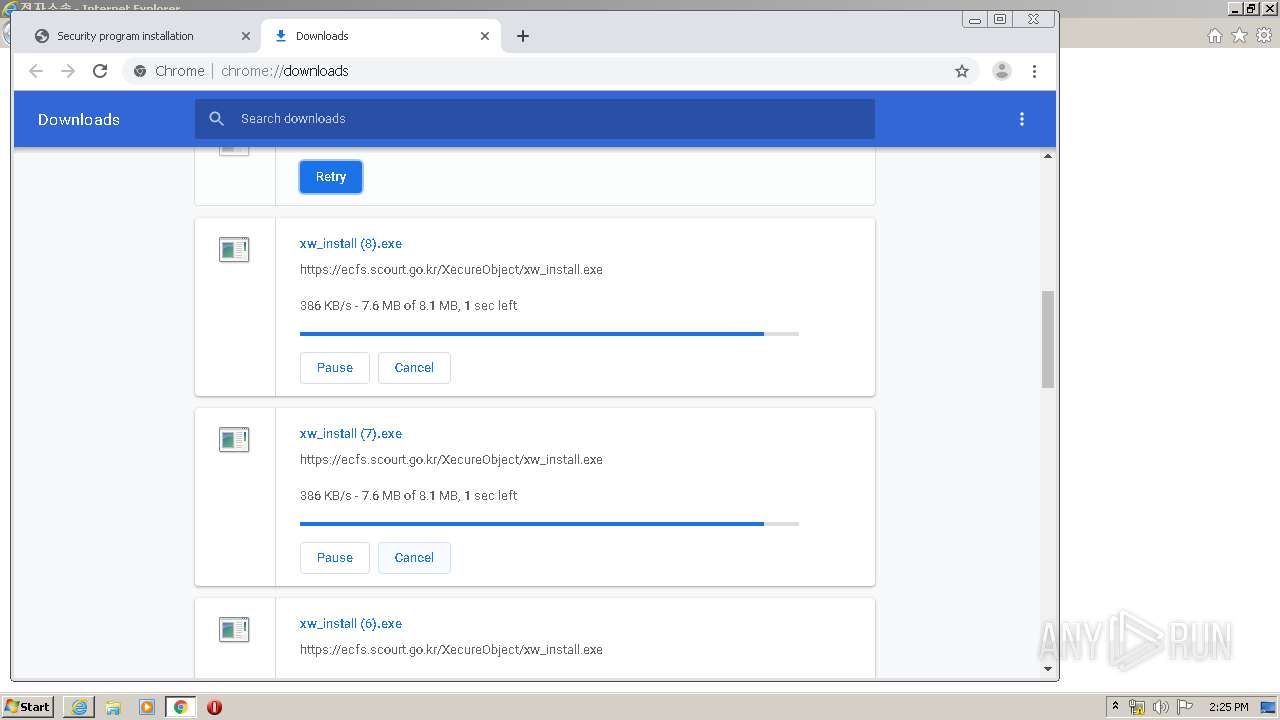Image resolution: width=1280 pixels, height=720 pixels.
Task: Open xw_install (7).exe file link
Action: click(x=351, y=433)
